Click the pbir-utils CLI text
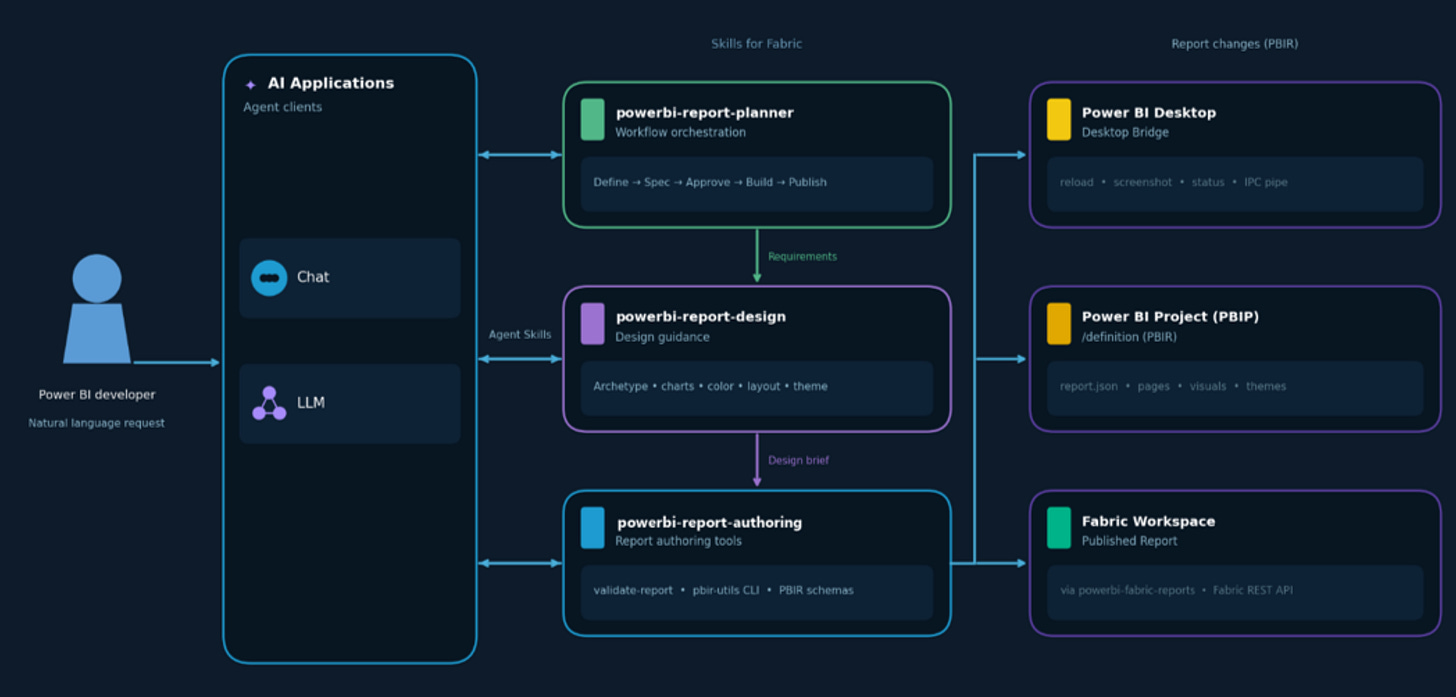 726,590
